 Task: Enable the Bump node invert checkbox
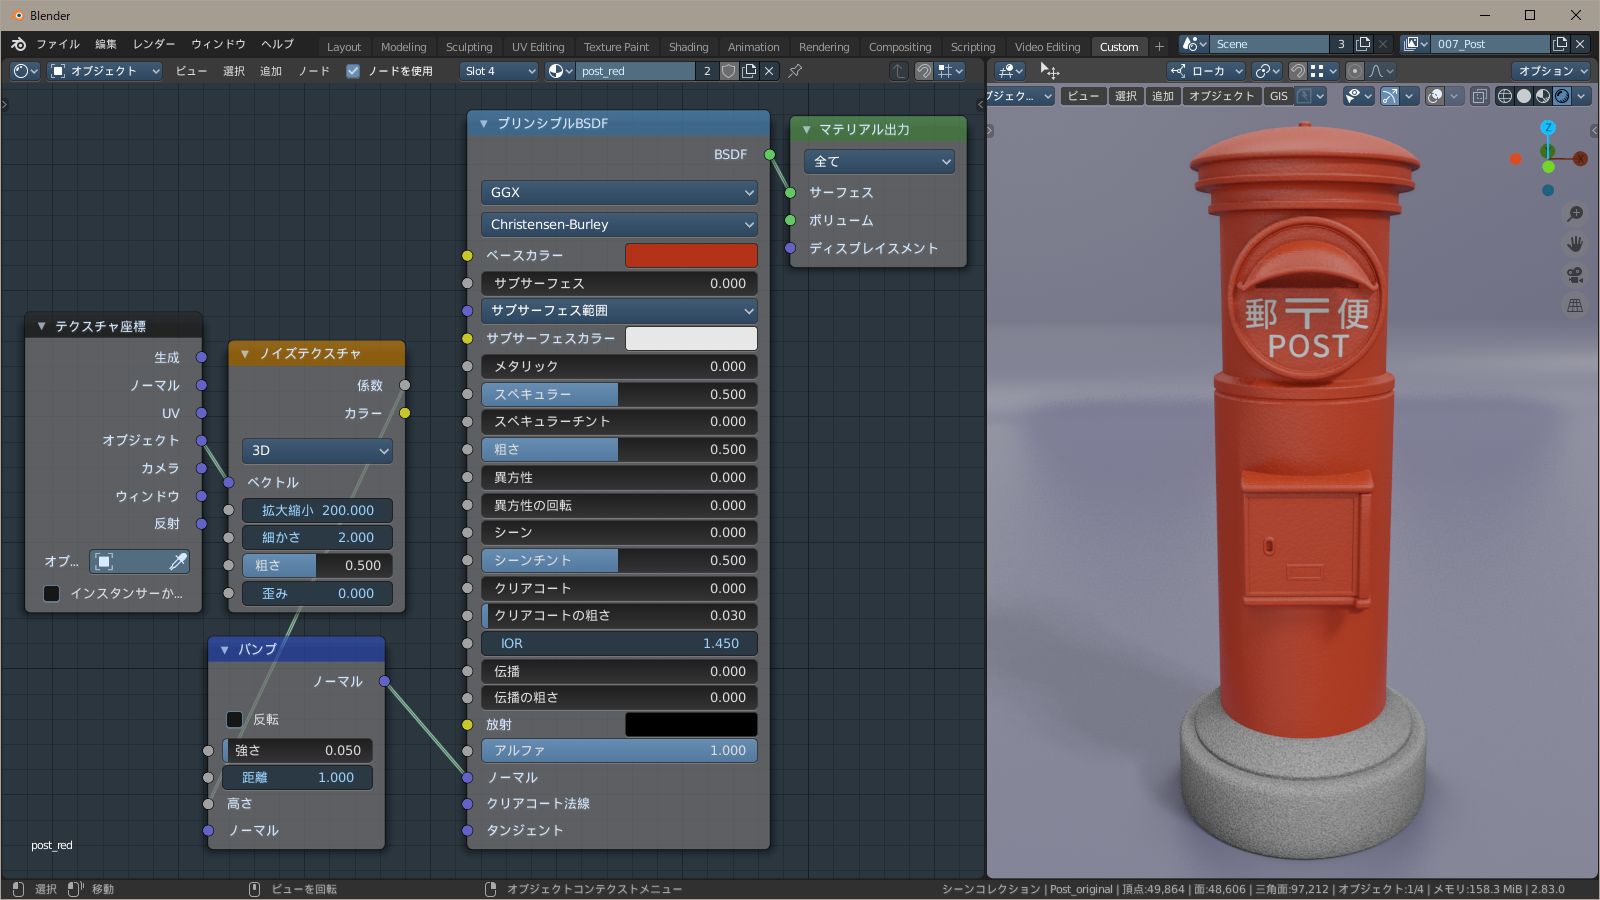pyautogui.click(x=234, y=719)
